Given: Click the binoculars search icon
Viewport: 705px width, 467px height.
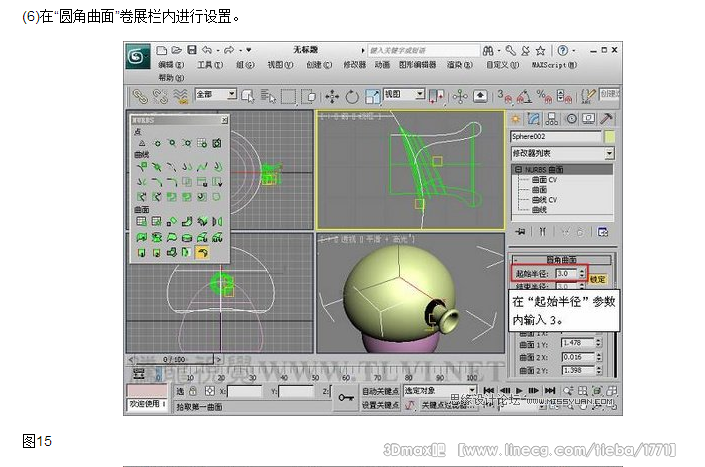Looking at the screenshot, I should point(488,50).
